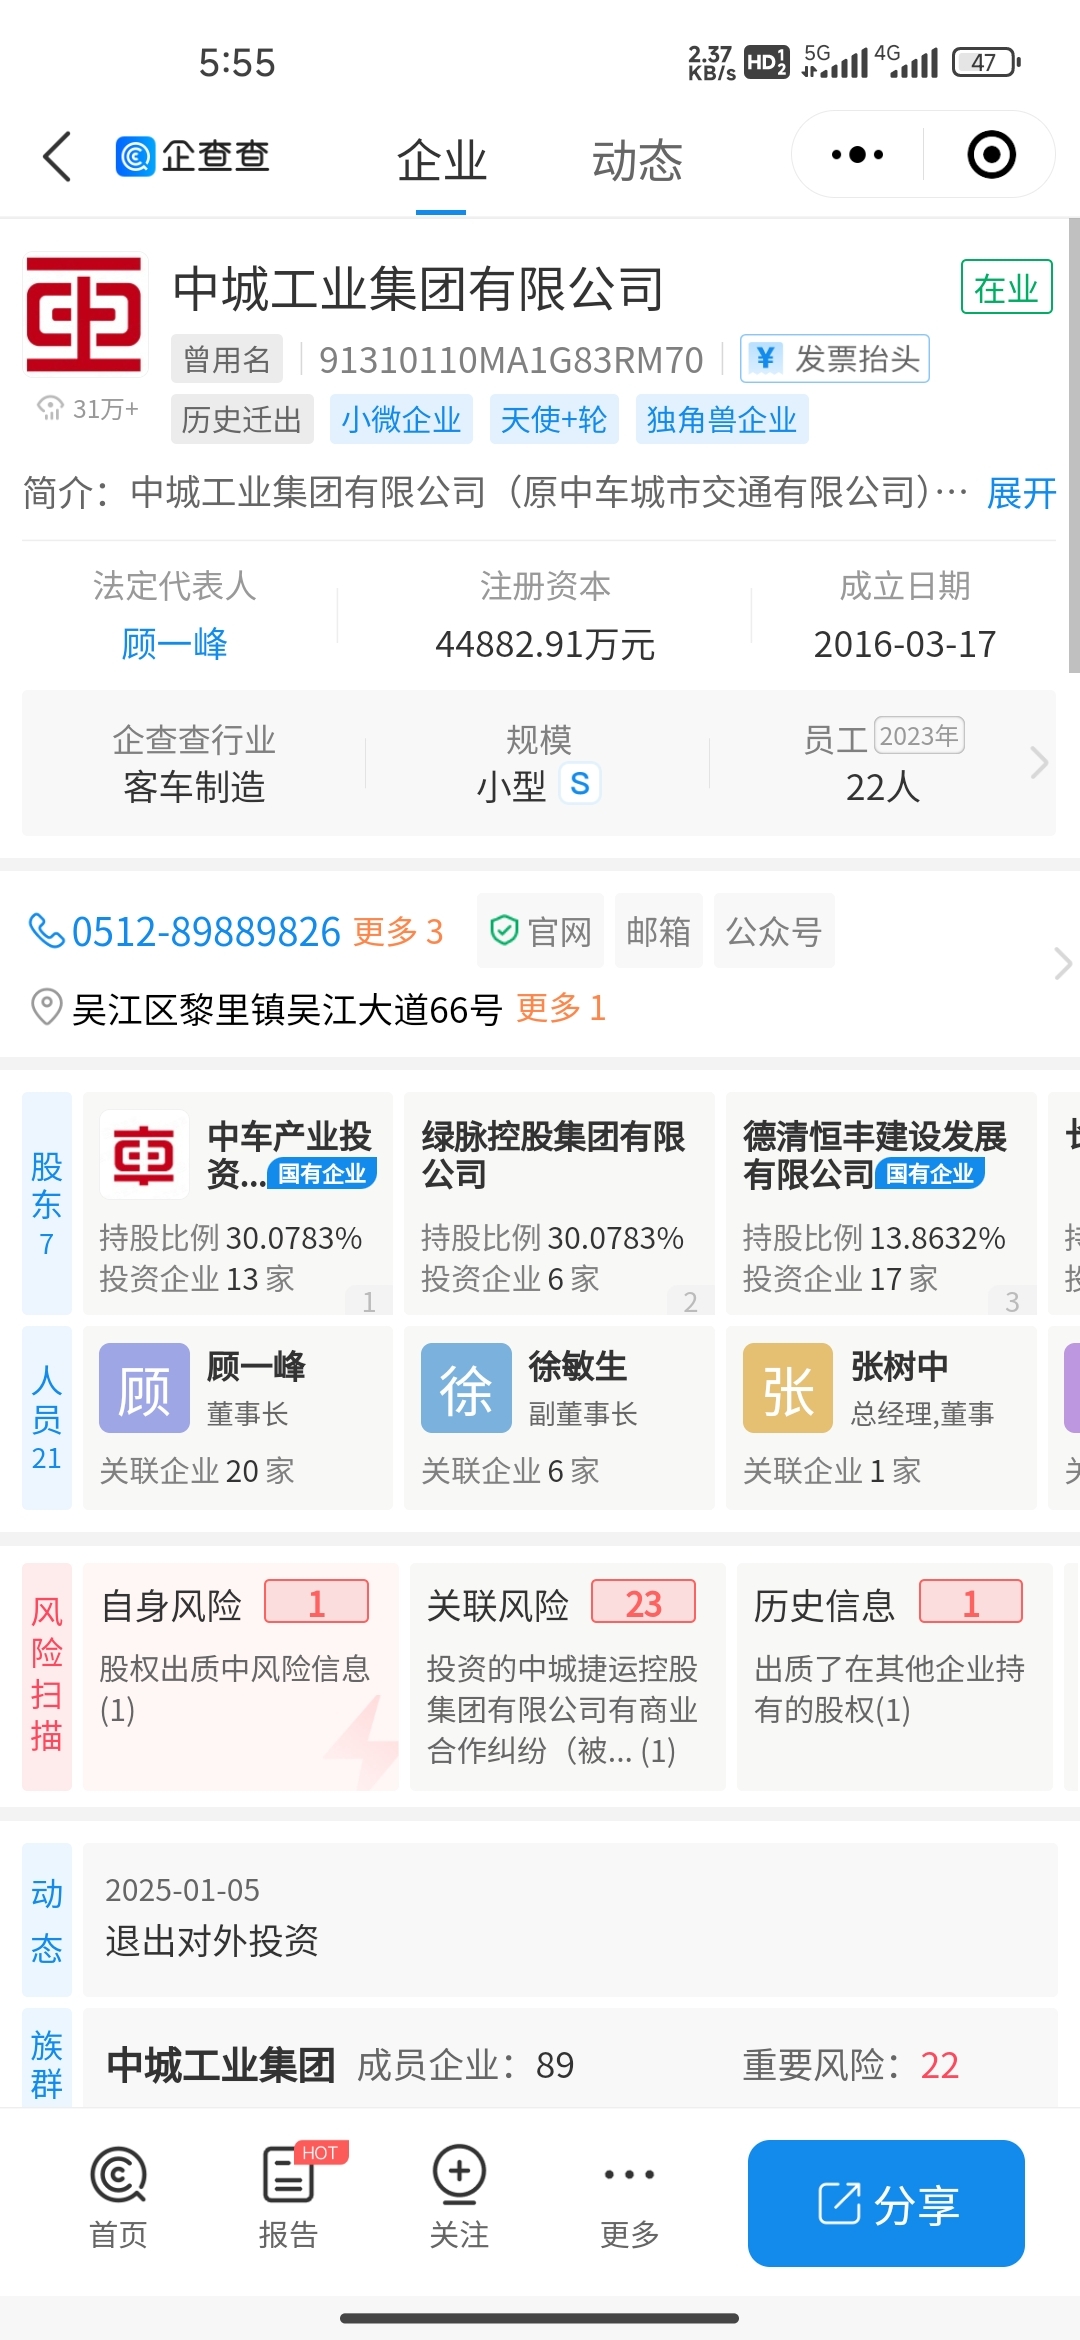Expand company intro with 展开
The height and width of the screenshot is (2340, 1080).
point(1021,492)
